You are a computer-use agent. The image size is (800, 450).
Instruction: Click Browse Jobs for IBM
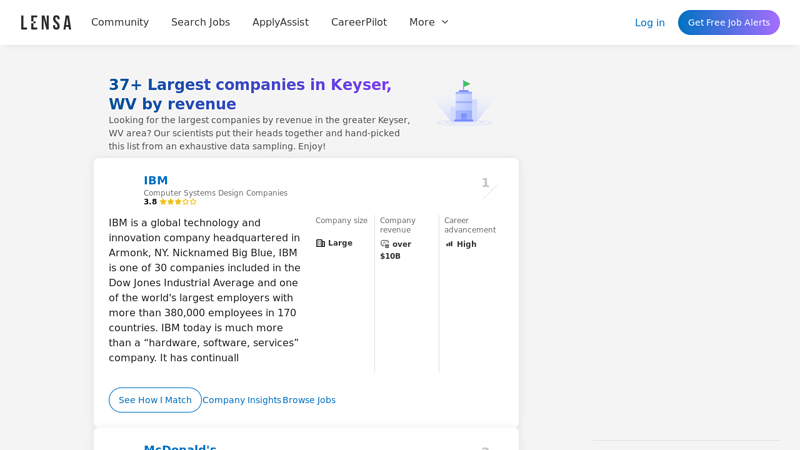[x=309, y=400]
